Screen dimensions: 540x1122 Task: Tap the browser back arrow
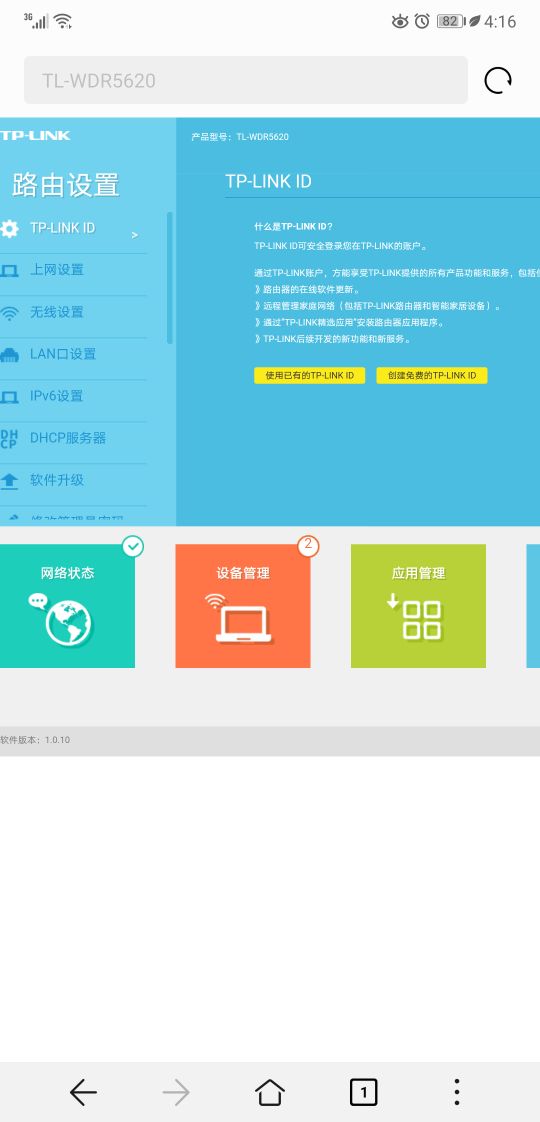pos(83,1092)
